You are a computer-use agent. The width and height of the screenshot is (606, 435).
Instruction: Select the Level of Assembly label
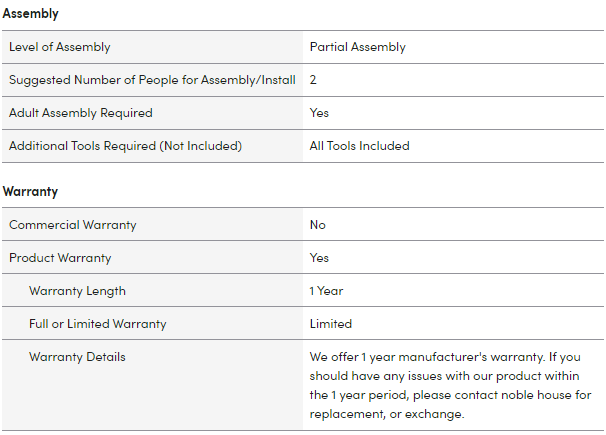[60, 47]
